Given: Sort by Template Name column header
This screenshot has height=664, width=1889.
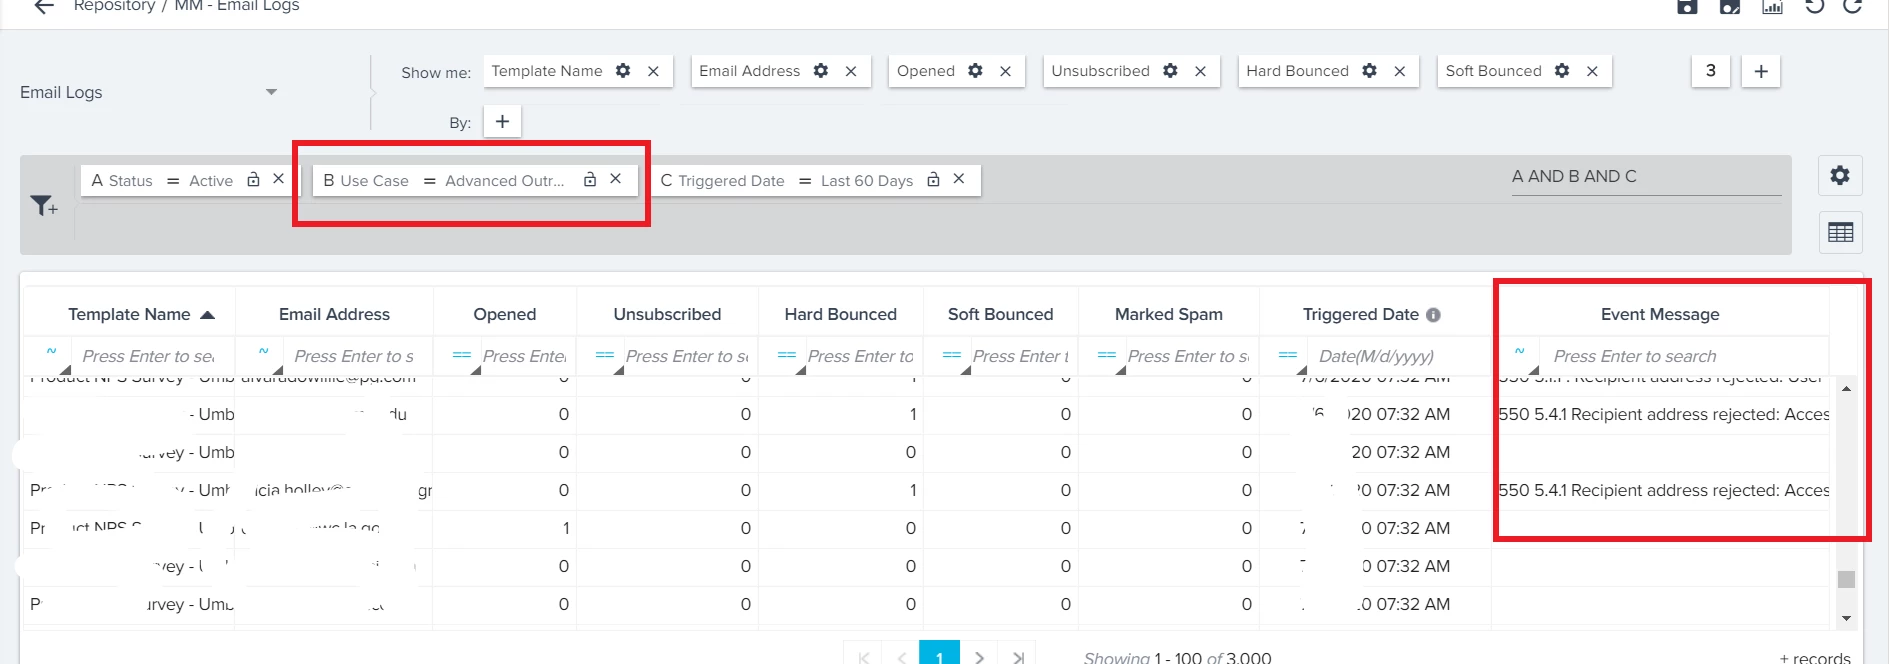Looking at the screenshot, I should (x=130, y=314).
